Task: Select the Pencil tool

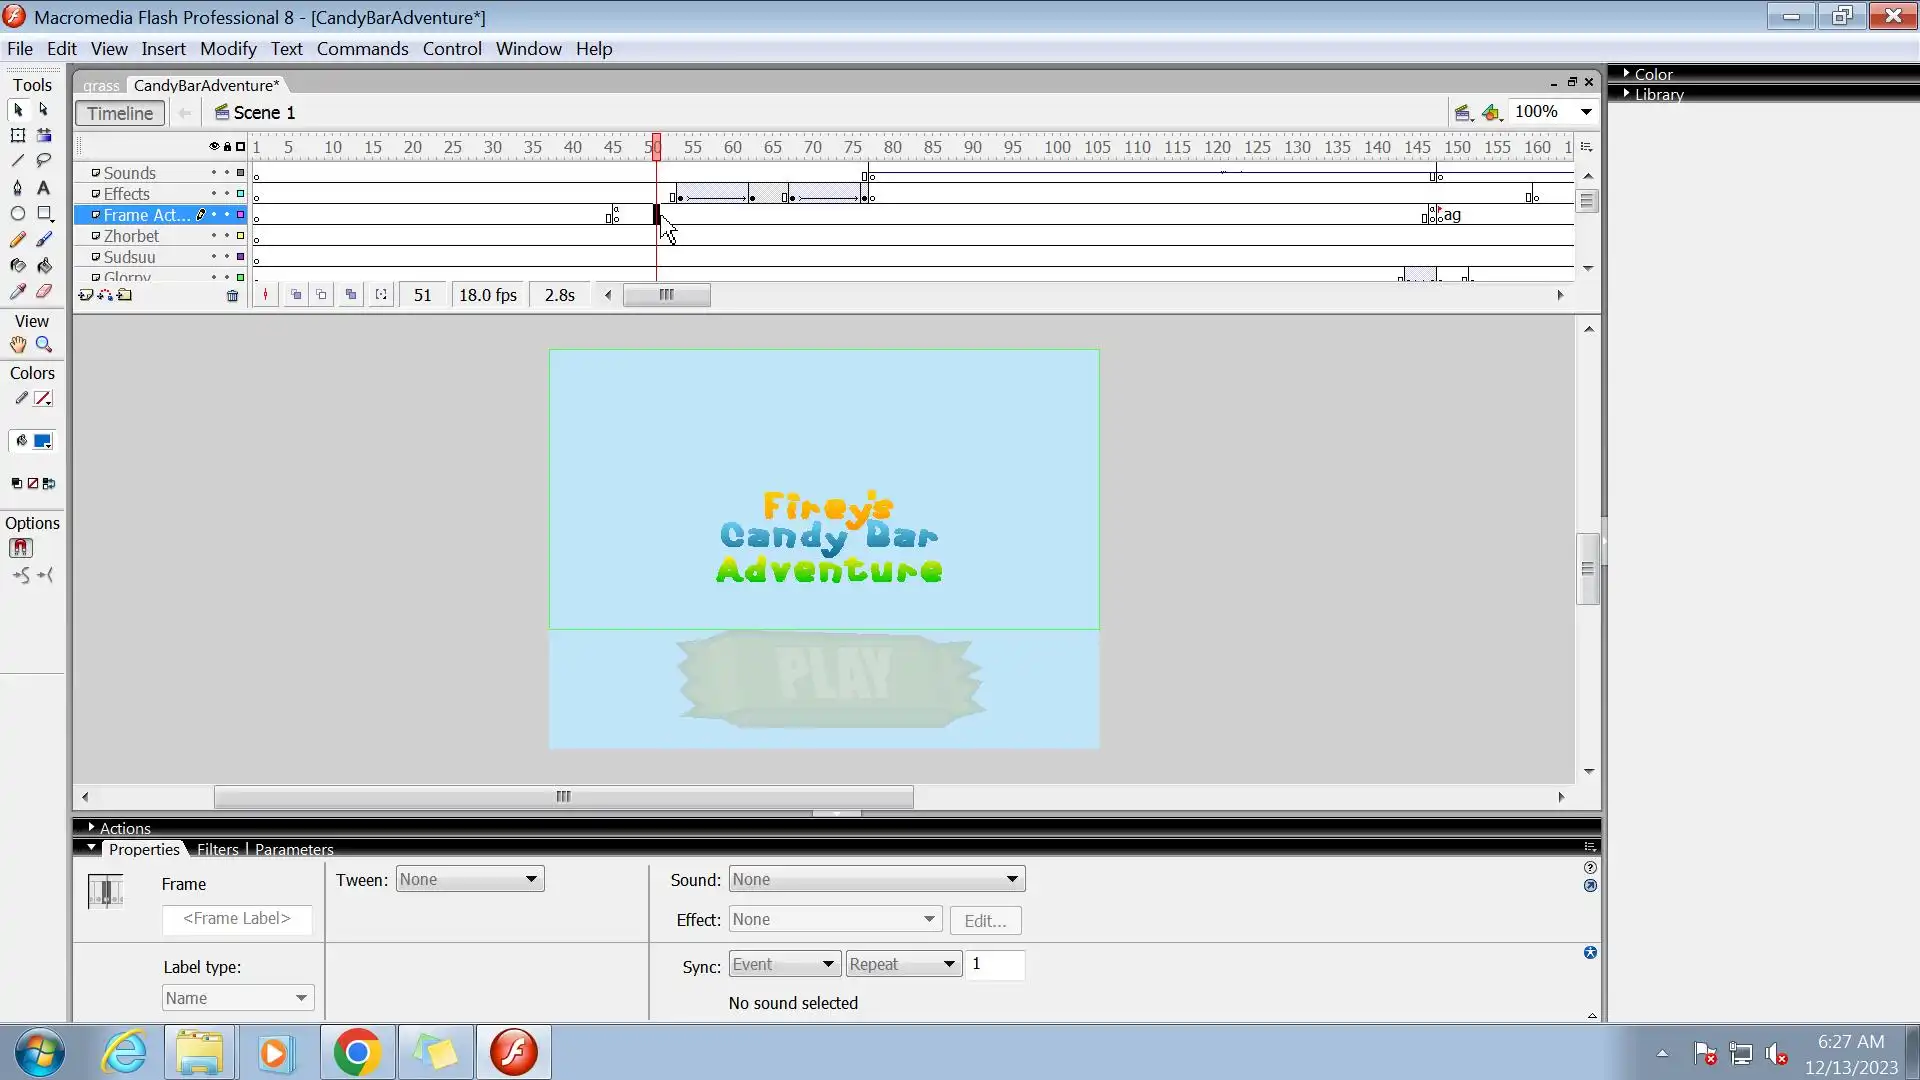Action: click(17, 240)
